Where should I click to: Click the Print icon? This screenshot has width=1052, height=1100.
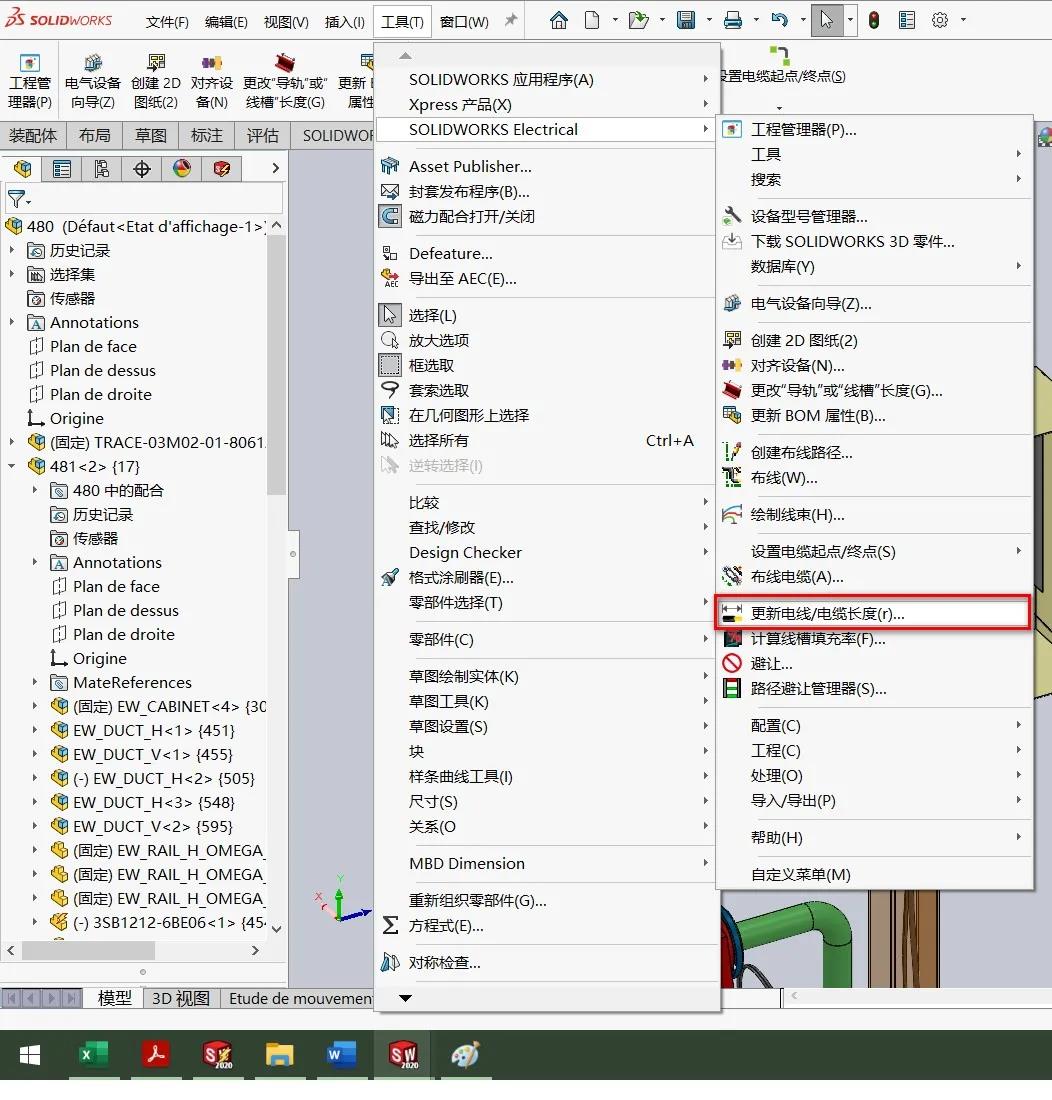click(x=732, y=20)
